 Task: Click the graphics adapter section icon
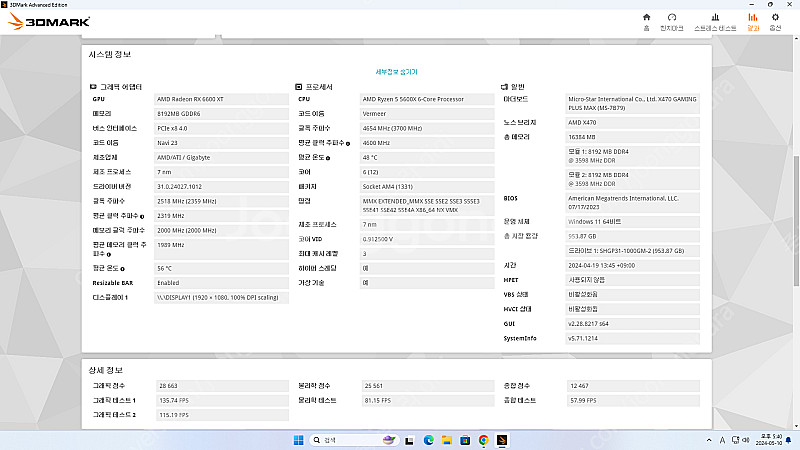[x=93, y=87]
